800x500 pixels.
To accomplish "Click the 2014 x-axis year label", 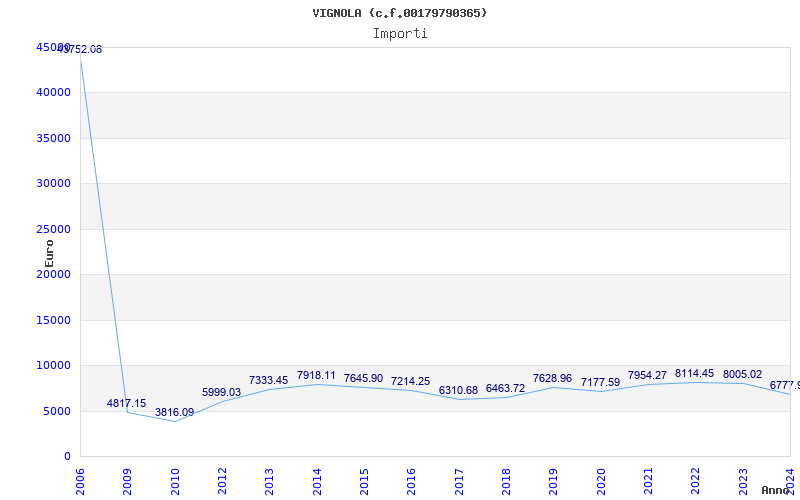I will (x=317, y=482).
